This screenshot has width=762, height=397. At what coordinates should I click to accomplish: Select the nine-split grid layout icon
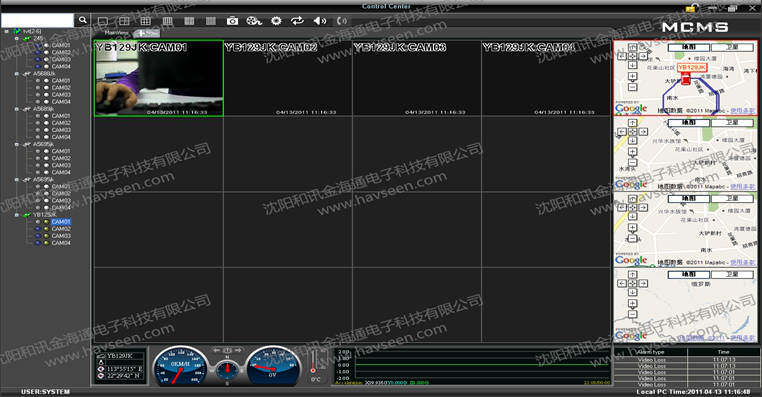(x=146, y=21)
